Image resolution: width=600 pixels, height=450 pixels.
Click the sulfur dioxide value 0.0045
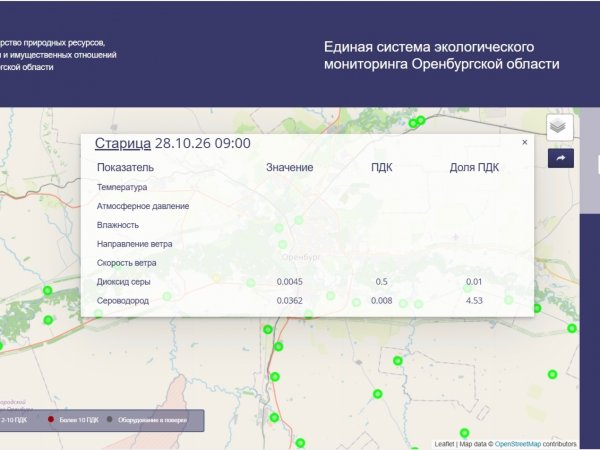[x=290, y=282]
